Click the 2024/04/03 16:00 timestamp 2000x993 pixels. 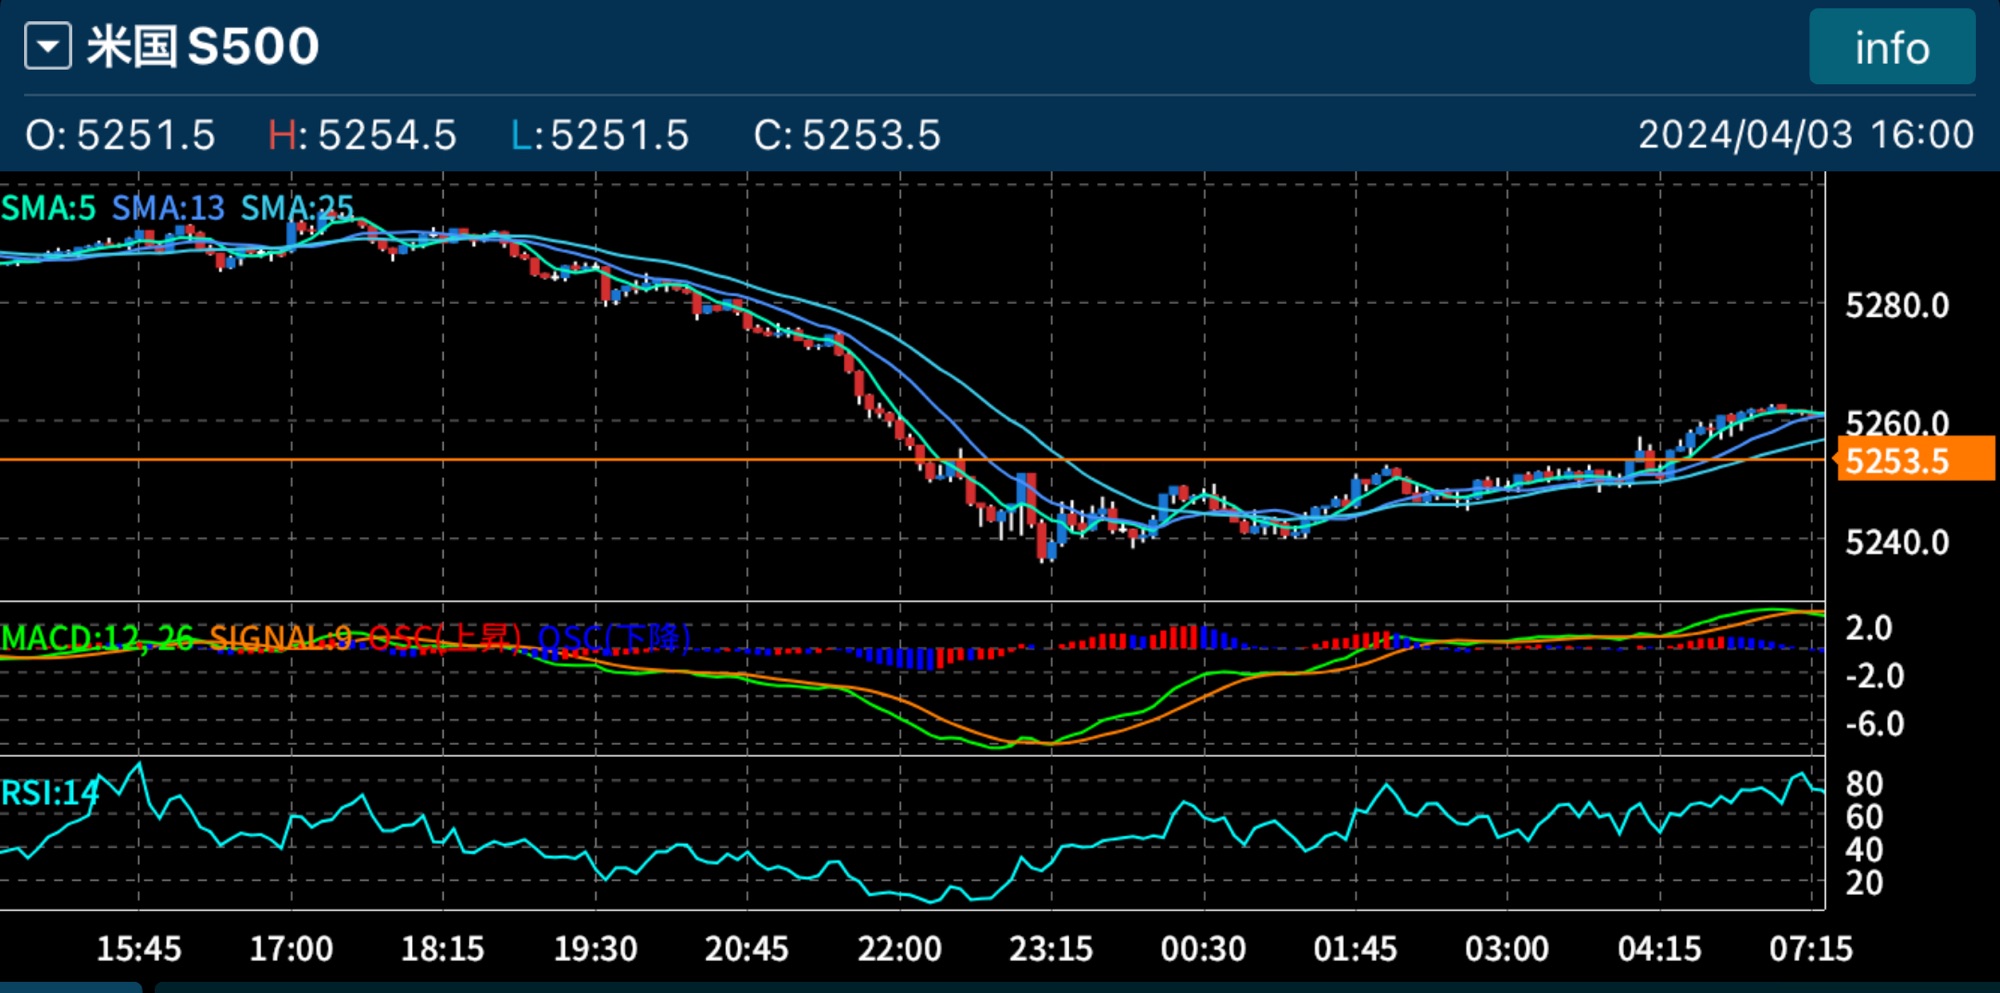pyautogui.click(x=1805, y=135)
